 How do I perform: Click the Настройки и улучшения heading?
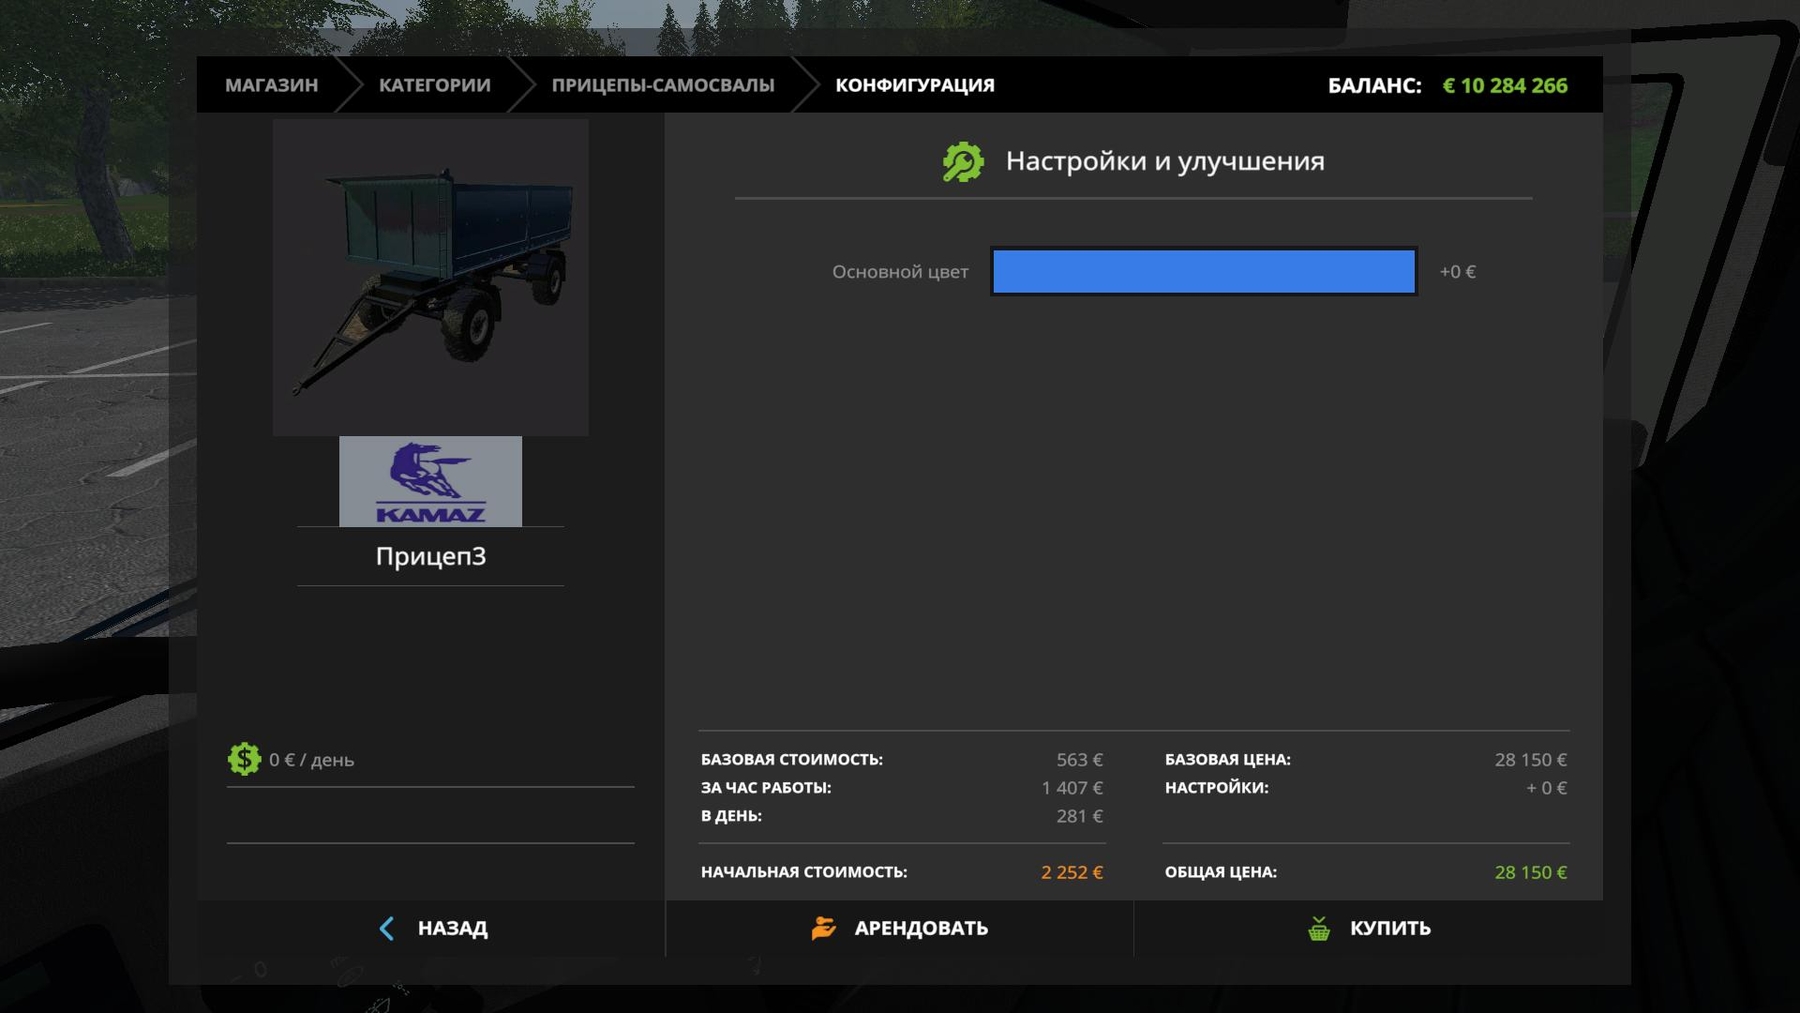[1164, 161]
